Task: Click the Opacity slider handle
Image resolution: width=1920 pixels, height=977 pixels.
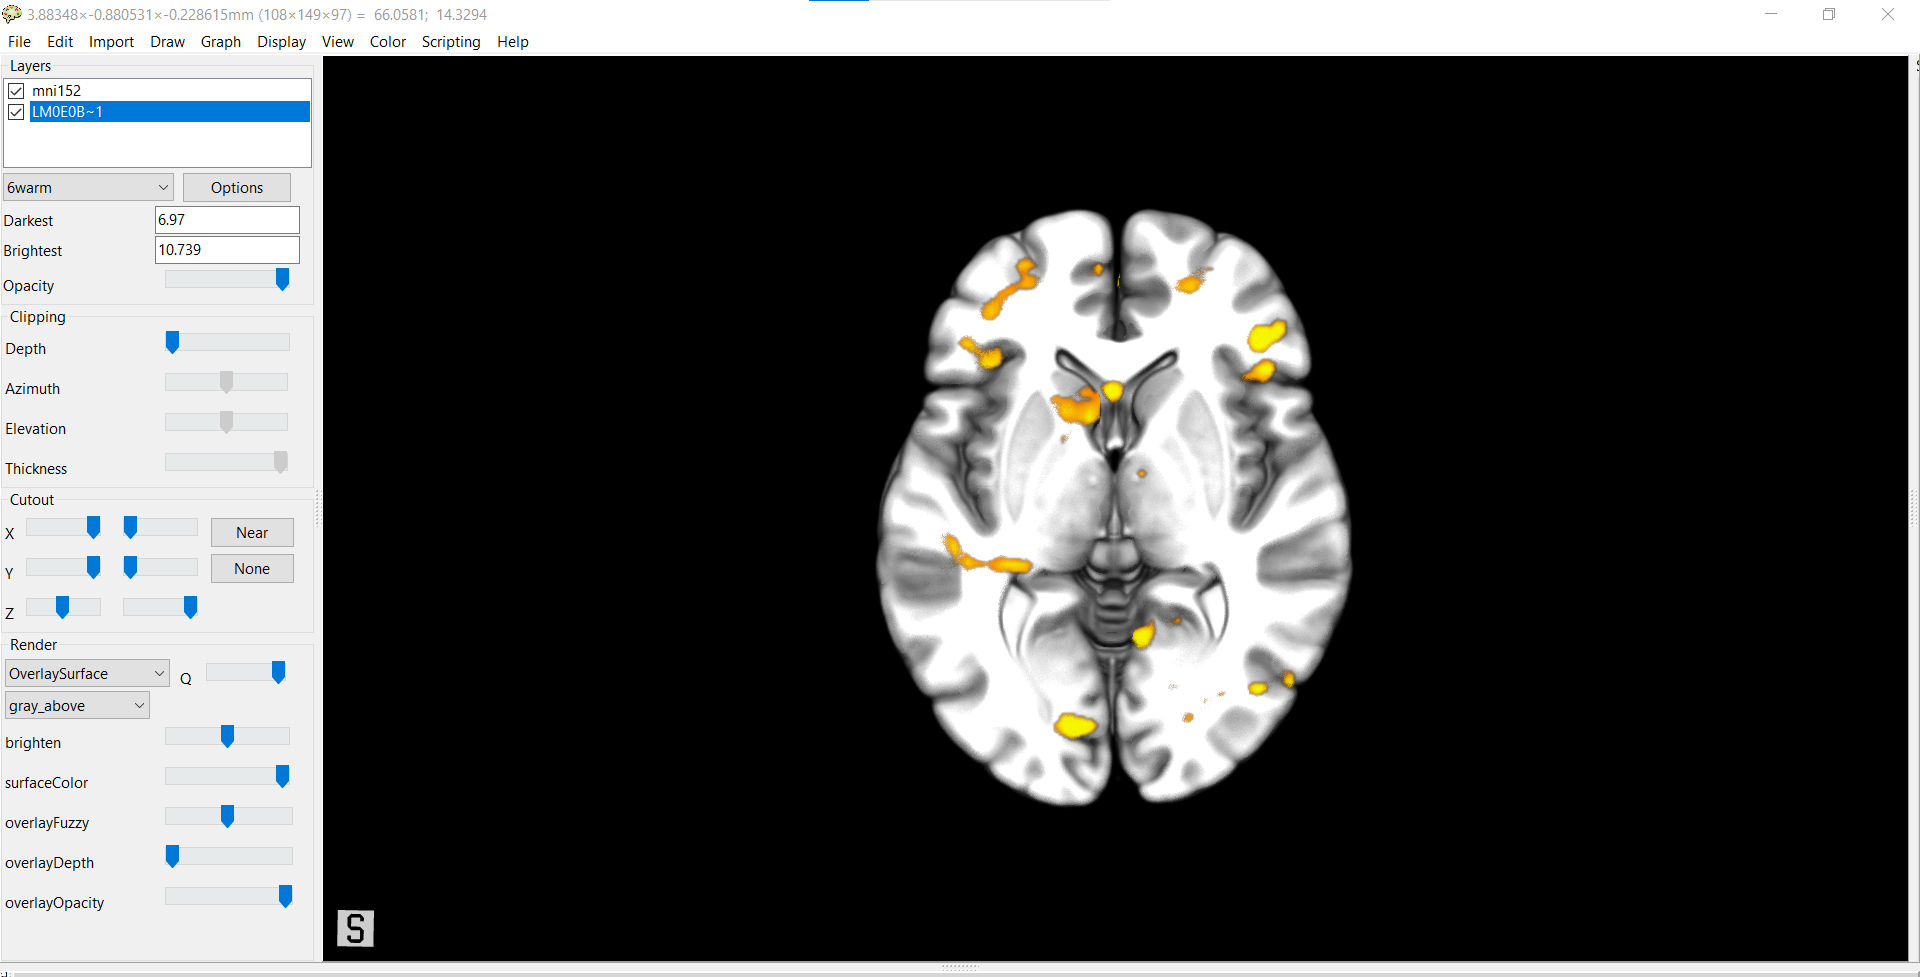Action: pyautogui.click(x=282, y=280)
